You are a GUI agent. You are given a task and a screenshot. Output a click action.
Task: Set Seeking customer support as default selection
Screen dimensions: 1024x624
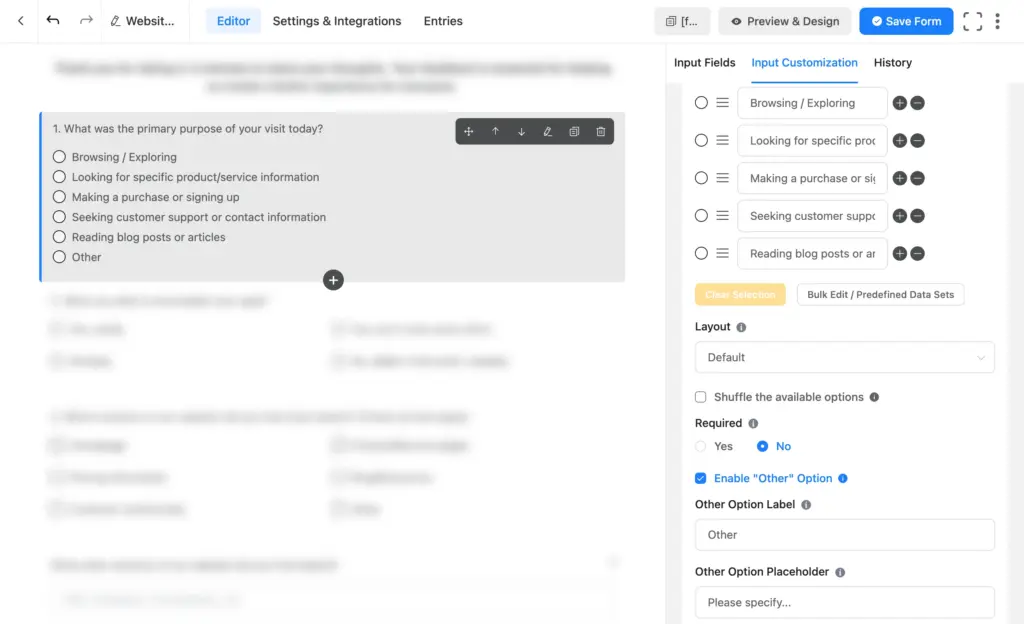coord(701,216)
